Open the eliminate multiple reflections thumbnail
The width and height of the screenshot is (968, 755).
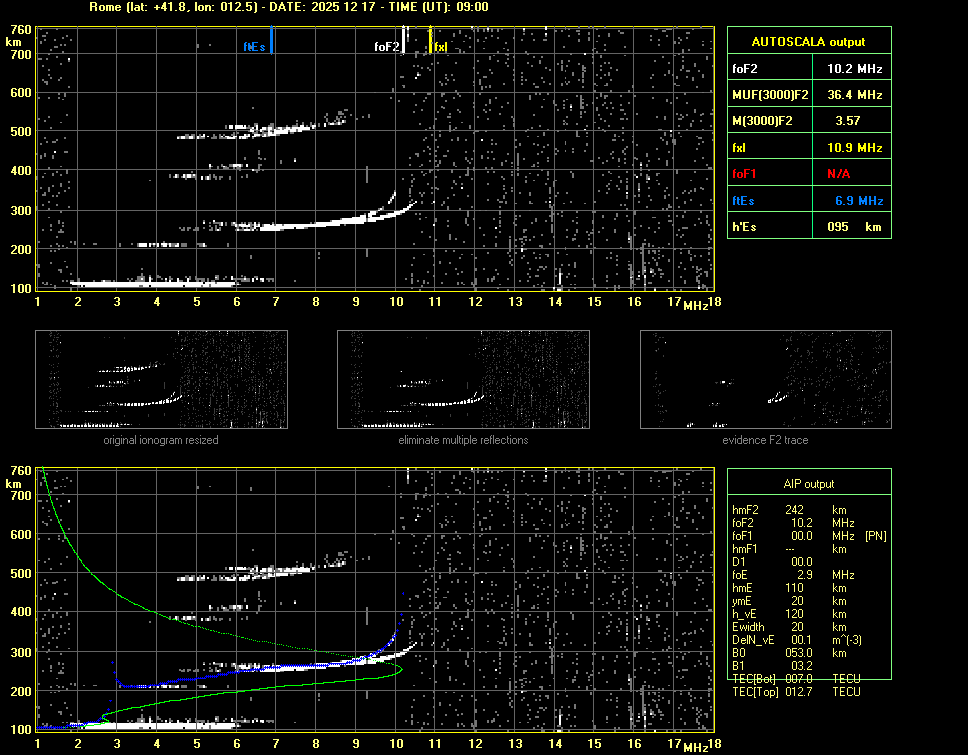pyautogui.click(x=463, y=379)
